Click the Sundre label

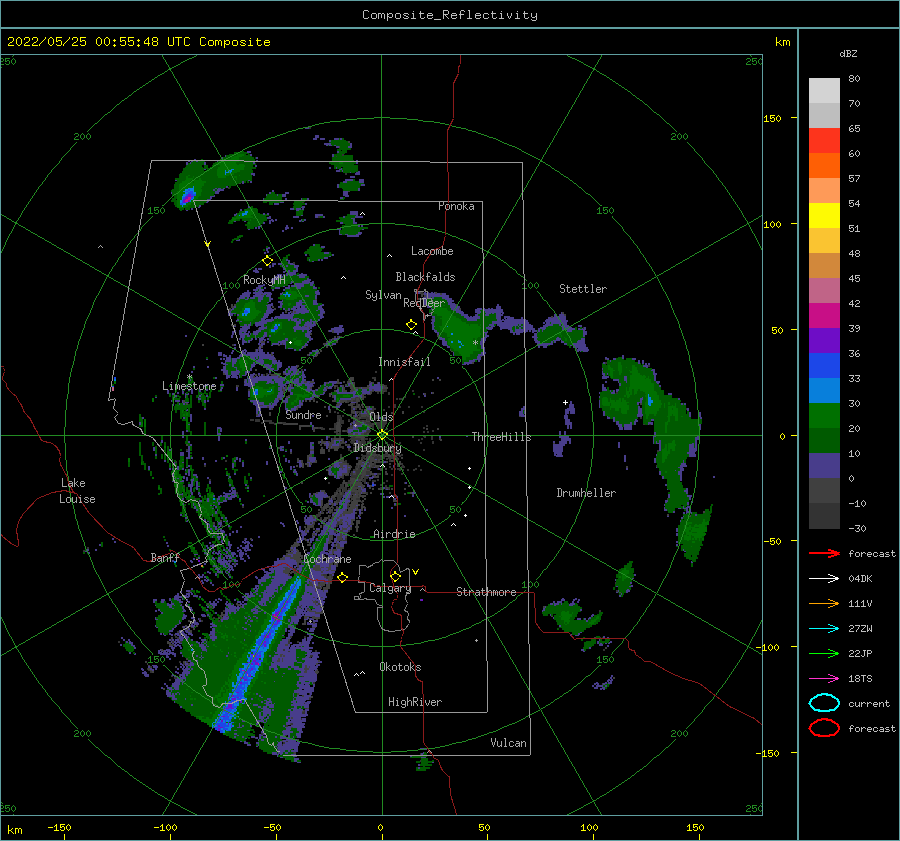(x=303, y=414)
